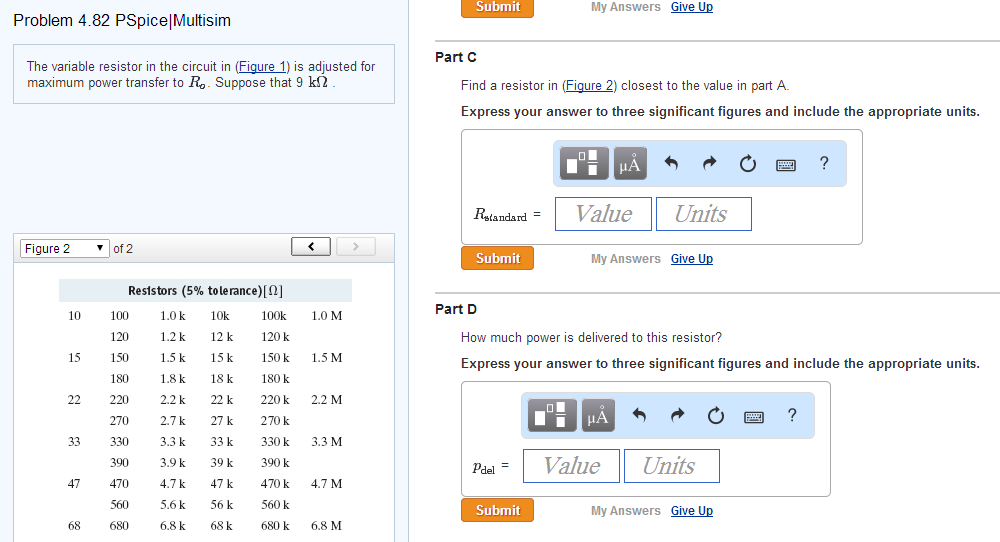Open µÅ symbols menu in Part C
Screen dimensions: 1000x542
630,163
